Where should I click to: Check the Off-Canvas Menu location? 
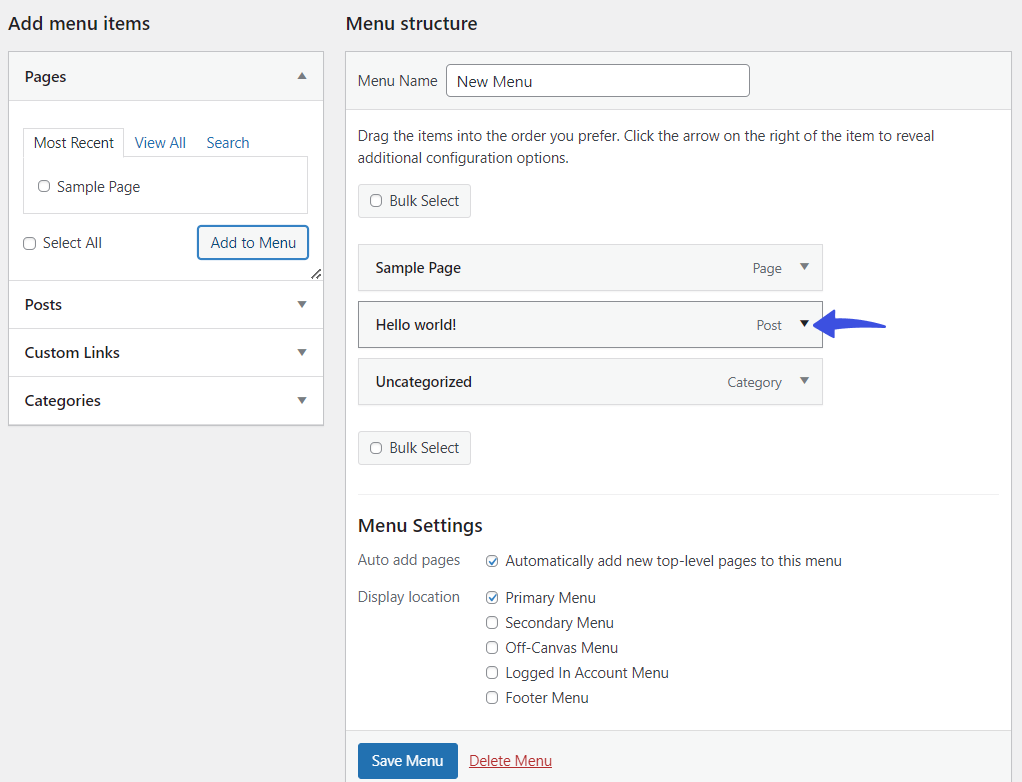492,648
